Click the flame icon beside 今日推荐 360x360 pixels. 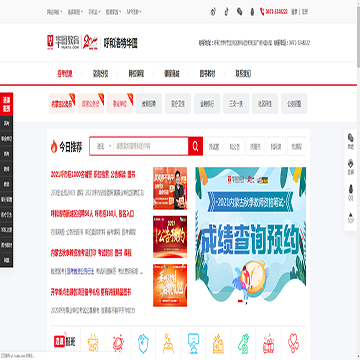[x=54, y=146]
